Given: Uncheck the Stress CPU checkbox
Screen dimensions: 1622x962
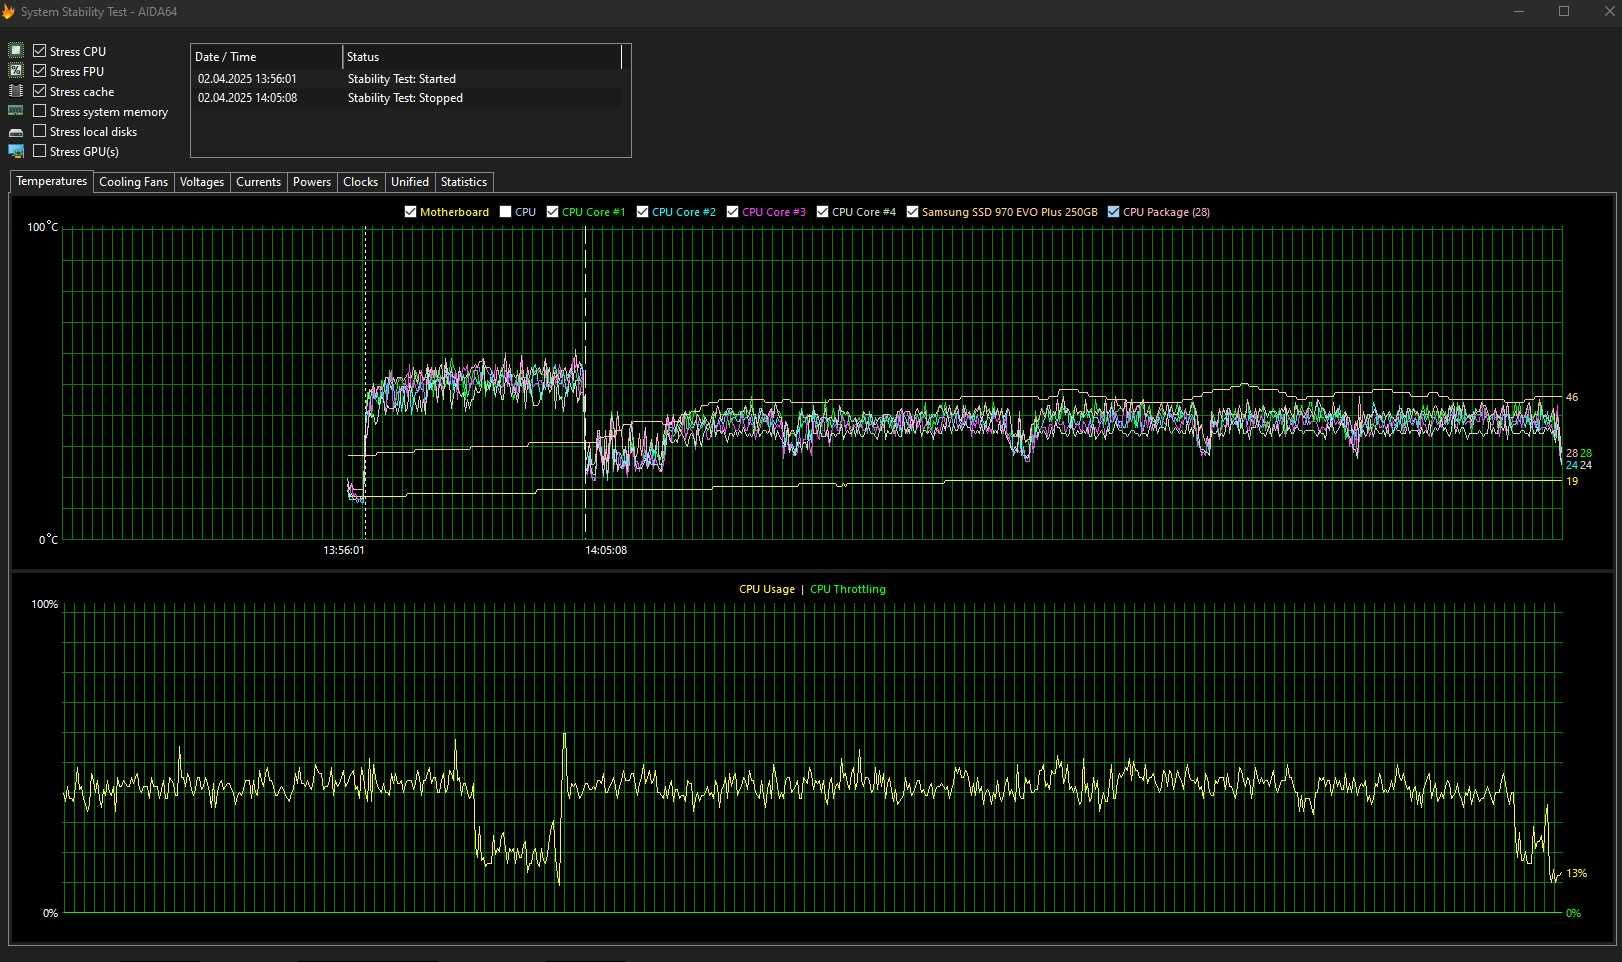Looking at the screenshot, I should coord(40,50).
